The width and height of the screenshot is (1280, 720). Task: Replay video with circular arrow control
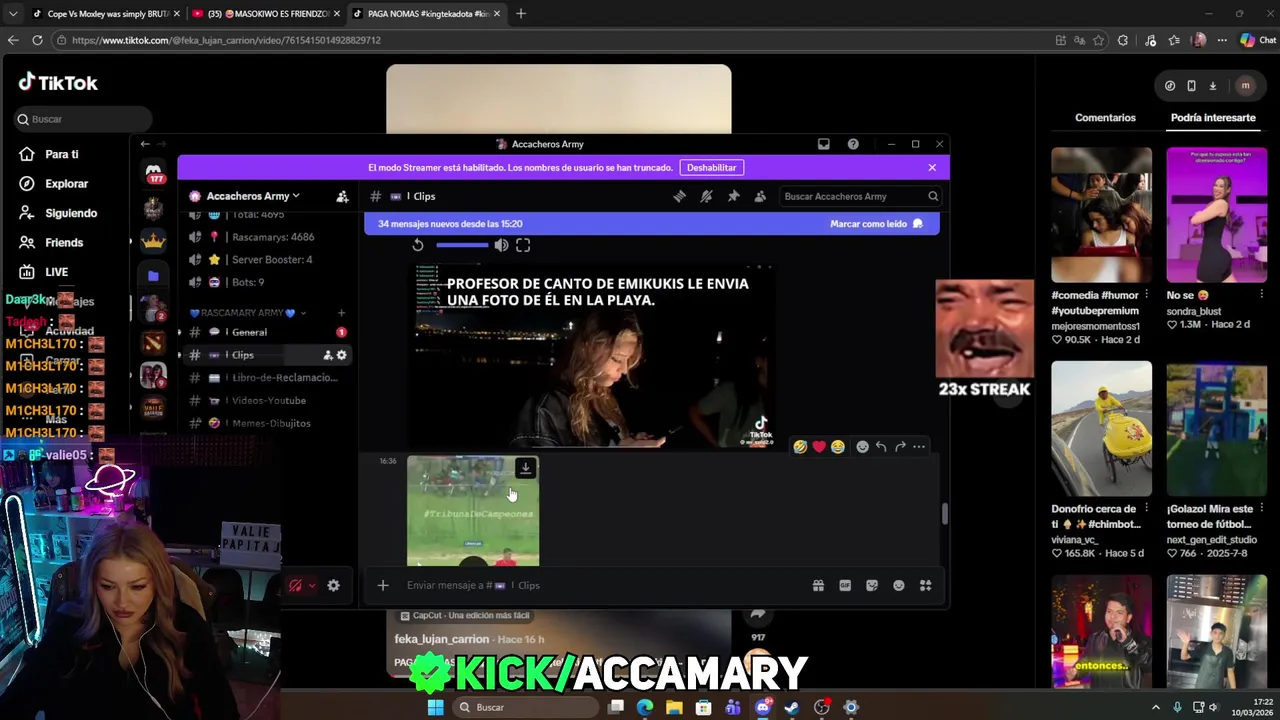418,245
